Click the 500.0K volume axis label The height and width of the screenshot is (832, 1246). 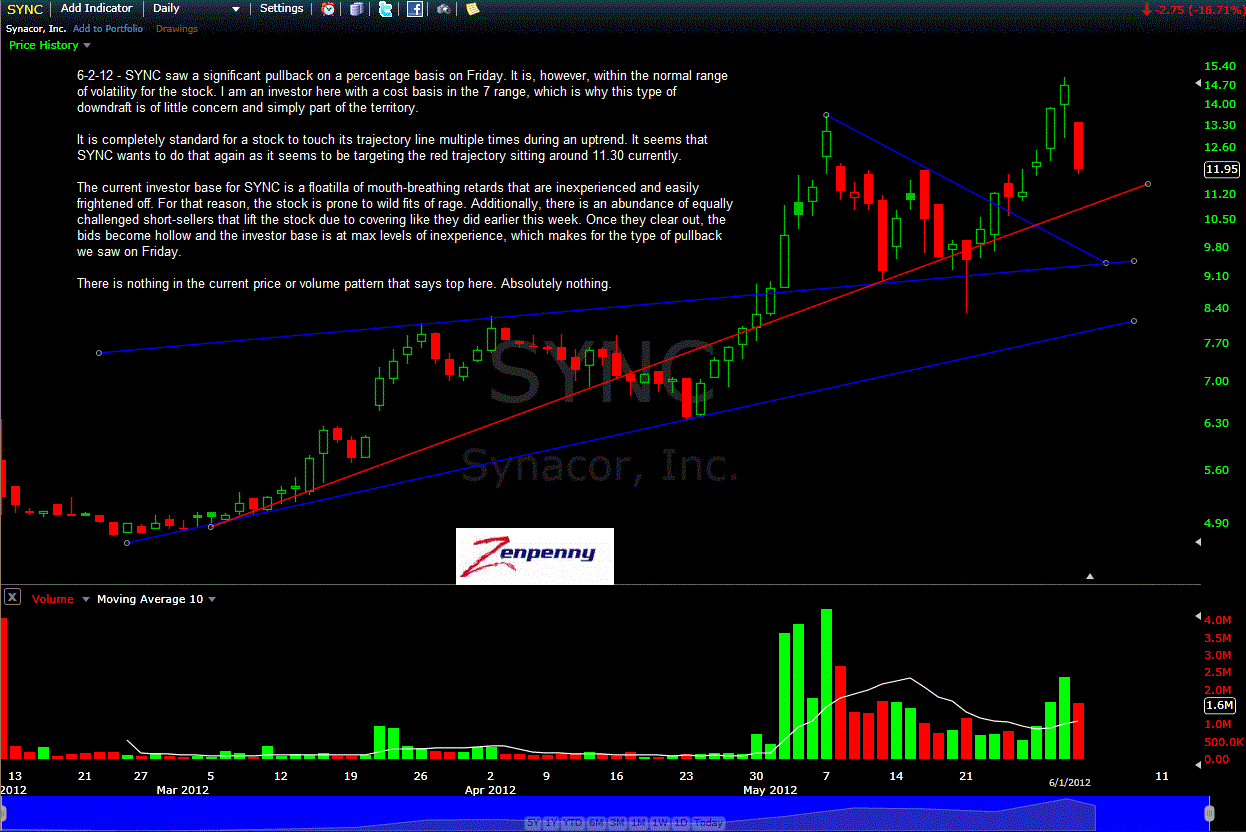tap(1224, 742)
